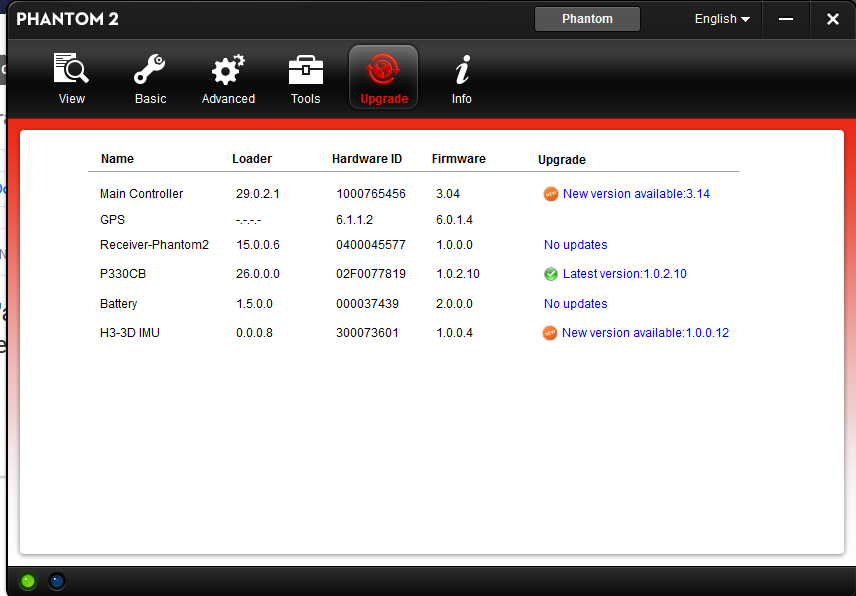
Task: Click loader value '15.0.0.6'
Action: [258, 245]
